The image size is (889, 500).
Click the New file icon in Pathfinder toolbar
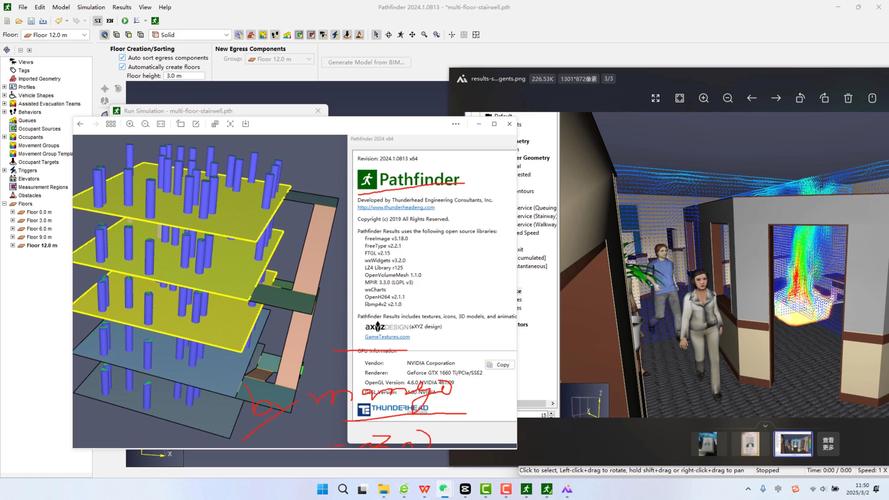tap(7, 21)
